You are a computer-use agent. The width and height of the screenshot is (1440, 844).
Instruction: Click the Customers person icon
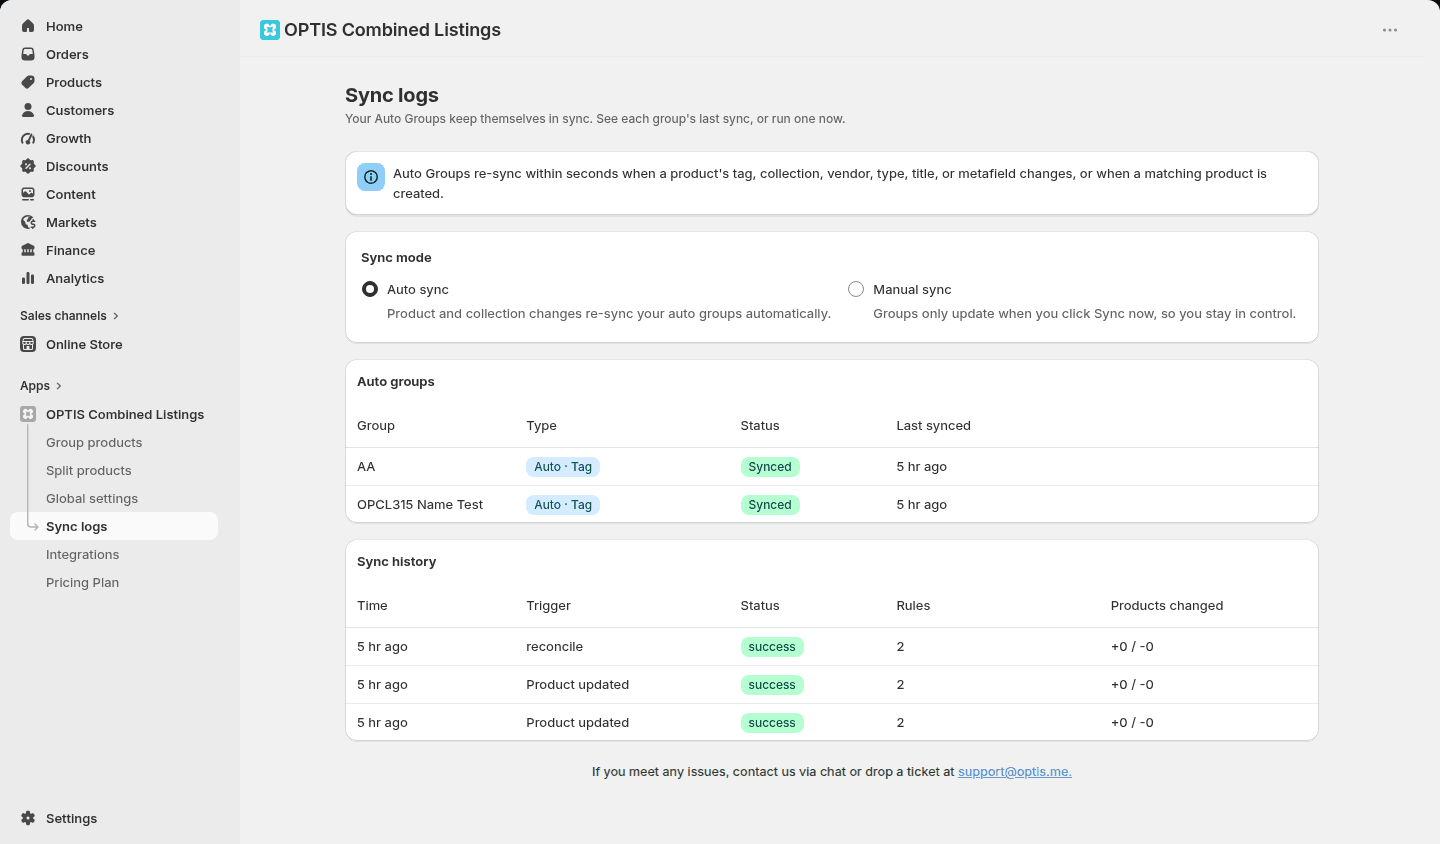[x=28, y=110]
